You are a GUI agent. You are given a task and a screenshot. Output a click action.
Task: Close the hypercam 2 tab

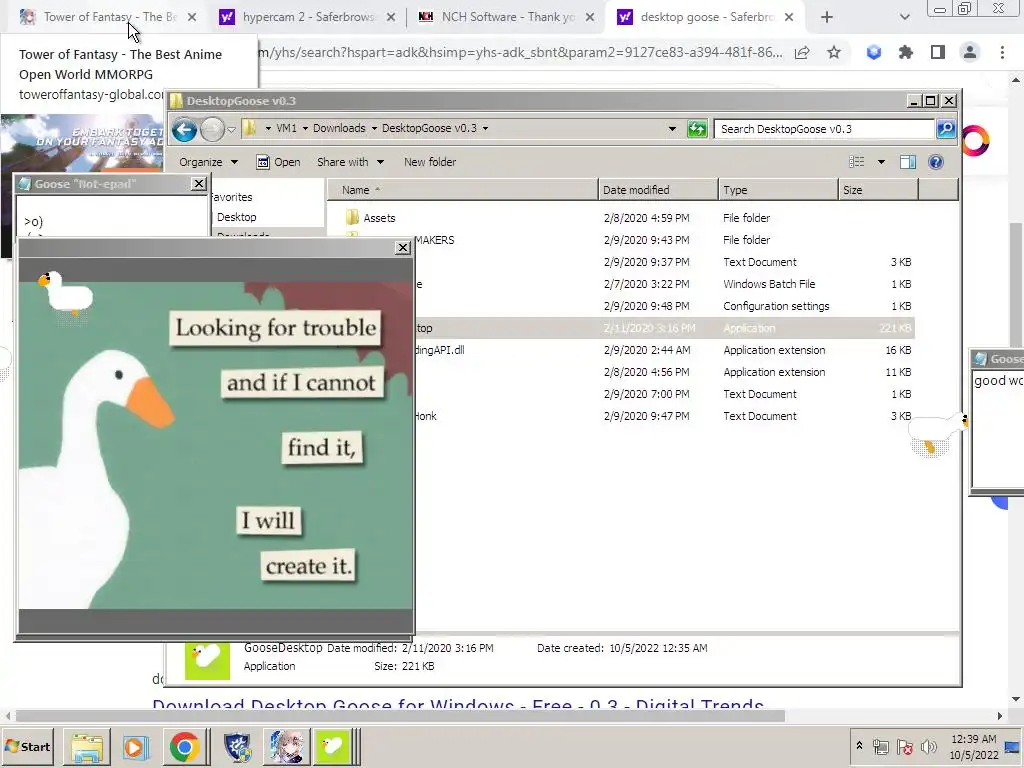391,18
